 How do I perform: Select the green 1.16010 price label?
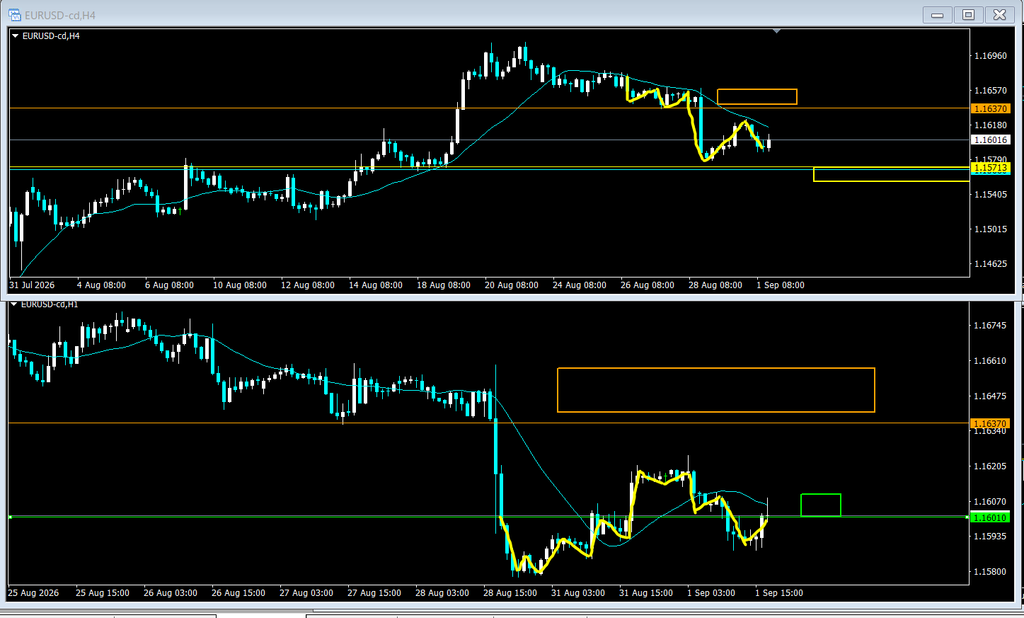point(990,517)
